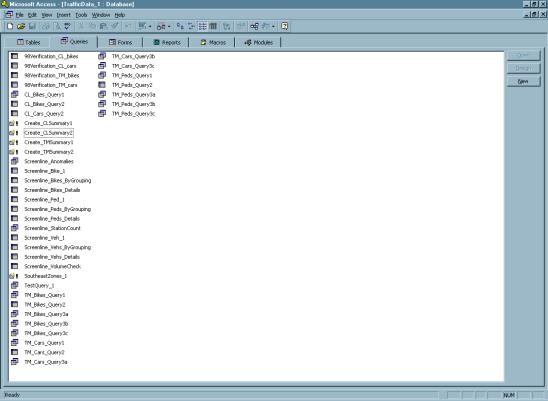Click the Spelling check toolbar icon
Image resolution: width=548 pixels, height=401 pixels.
67,26
